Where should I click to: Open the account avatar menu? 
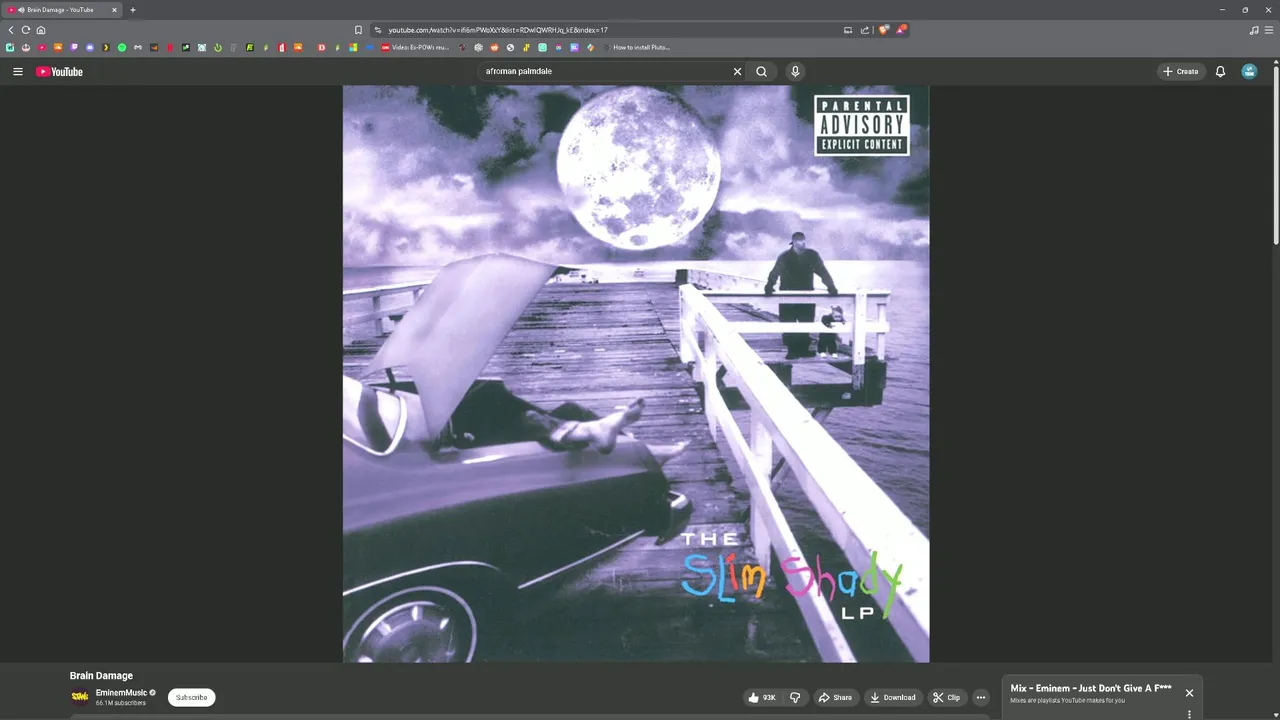point(1249,71)
